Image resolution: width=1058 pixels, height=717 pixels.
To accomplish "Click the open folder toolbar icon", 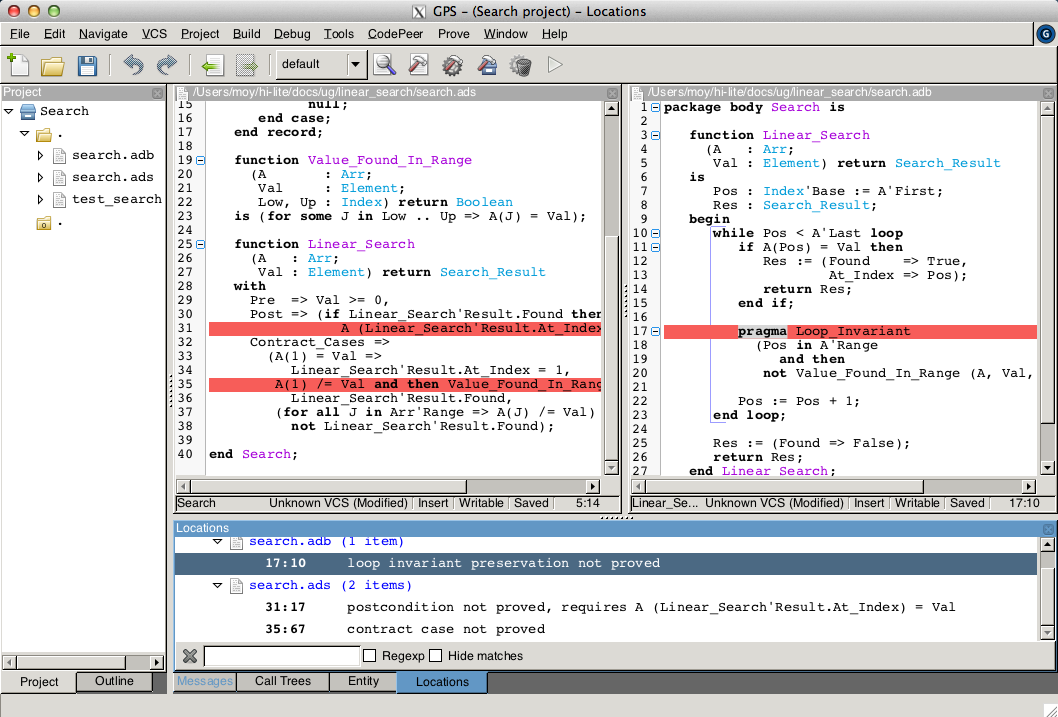I will 53,65.
